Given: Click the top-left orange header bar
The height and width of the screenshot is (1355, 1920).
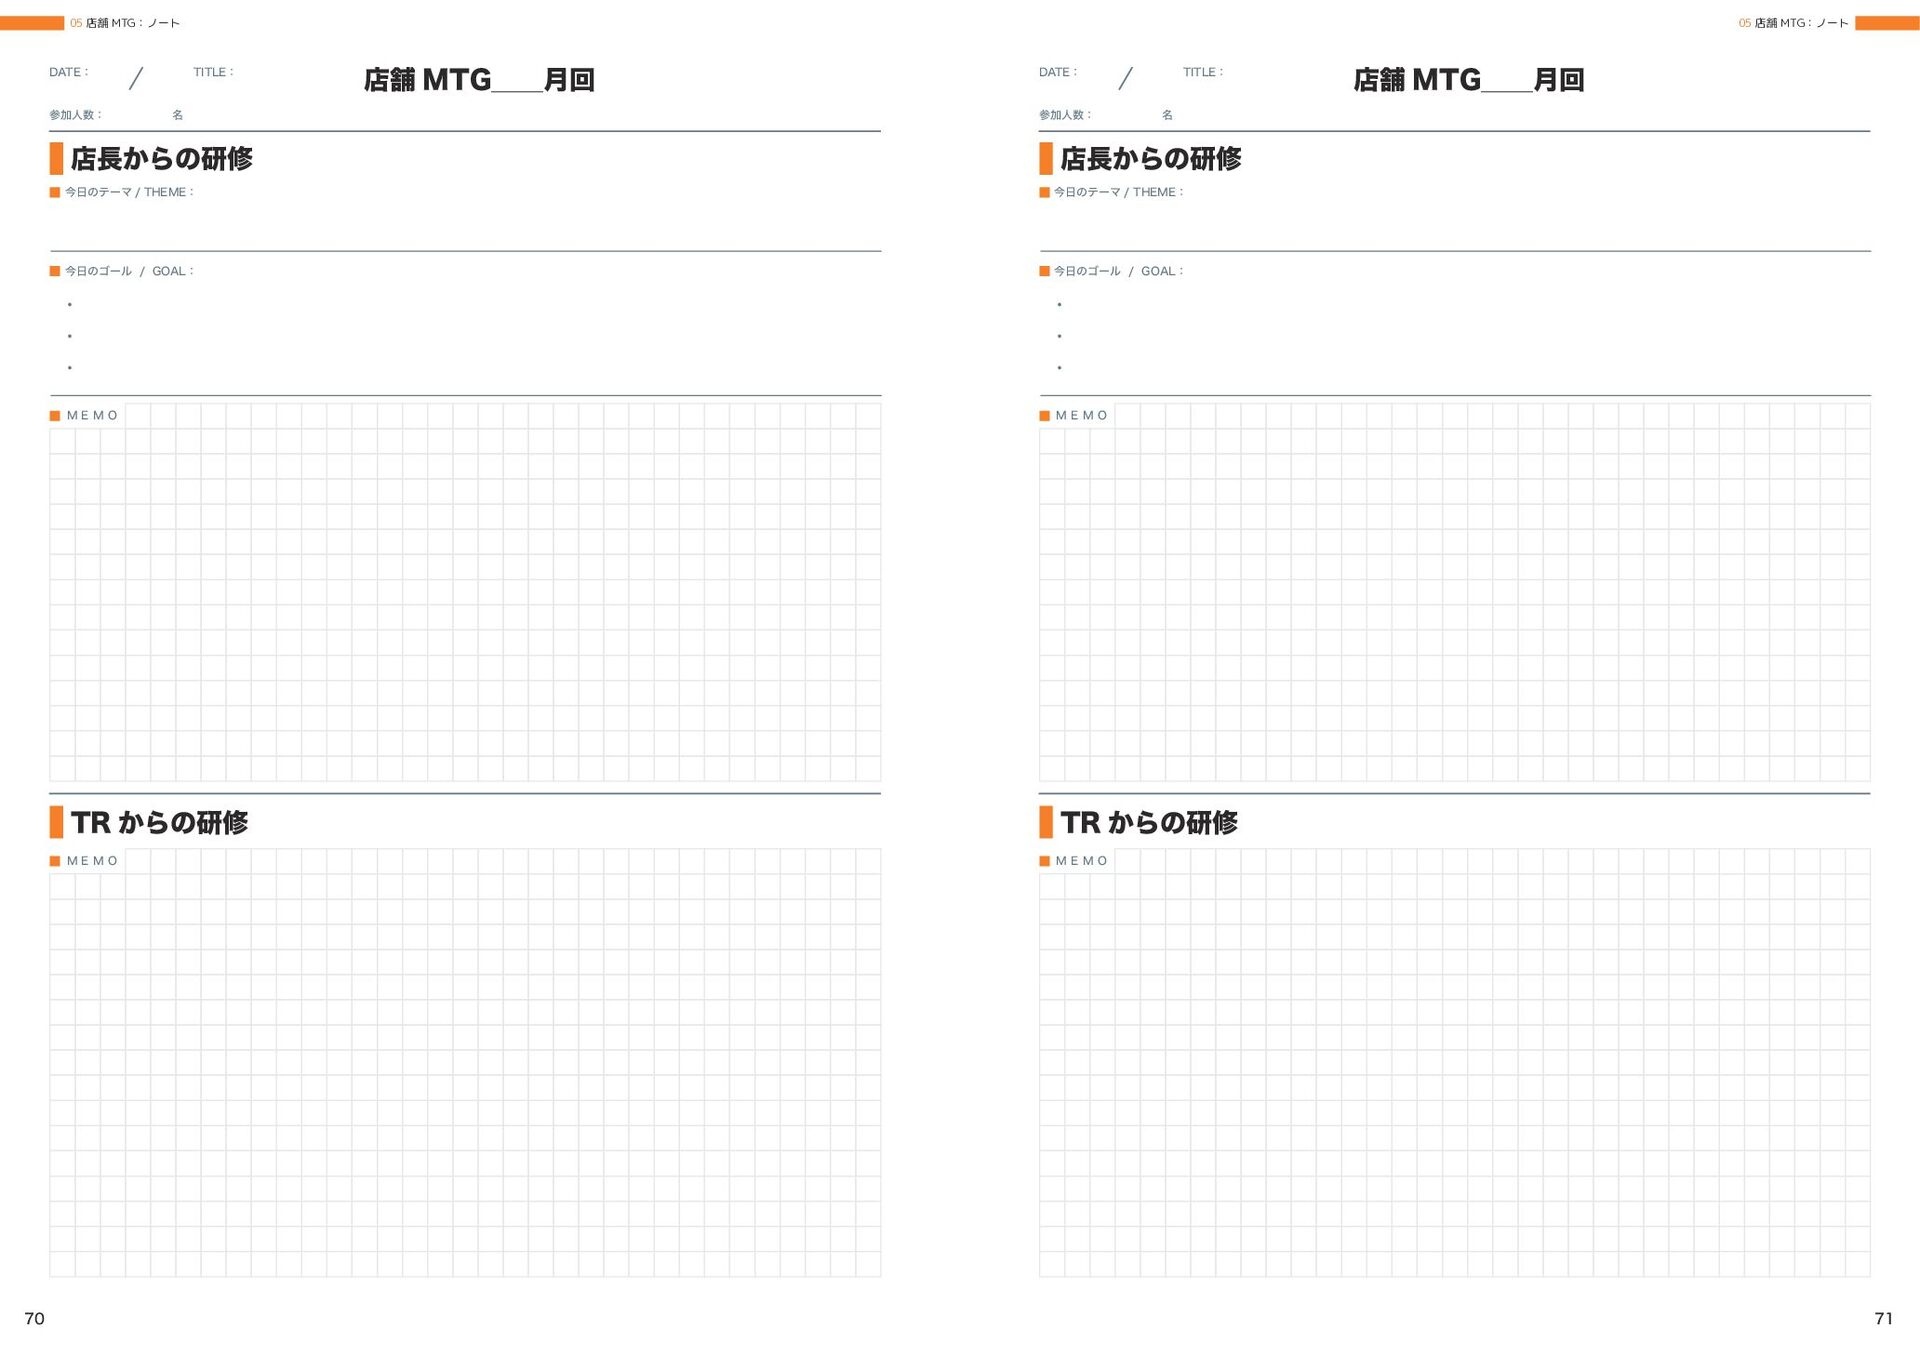Looking at the screenshot, I should pyautogui.click(x=32, y=23).
